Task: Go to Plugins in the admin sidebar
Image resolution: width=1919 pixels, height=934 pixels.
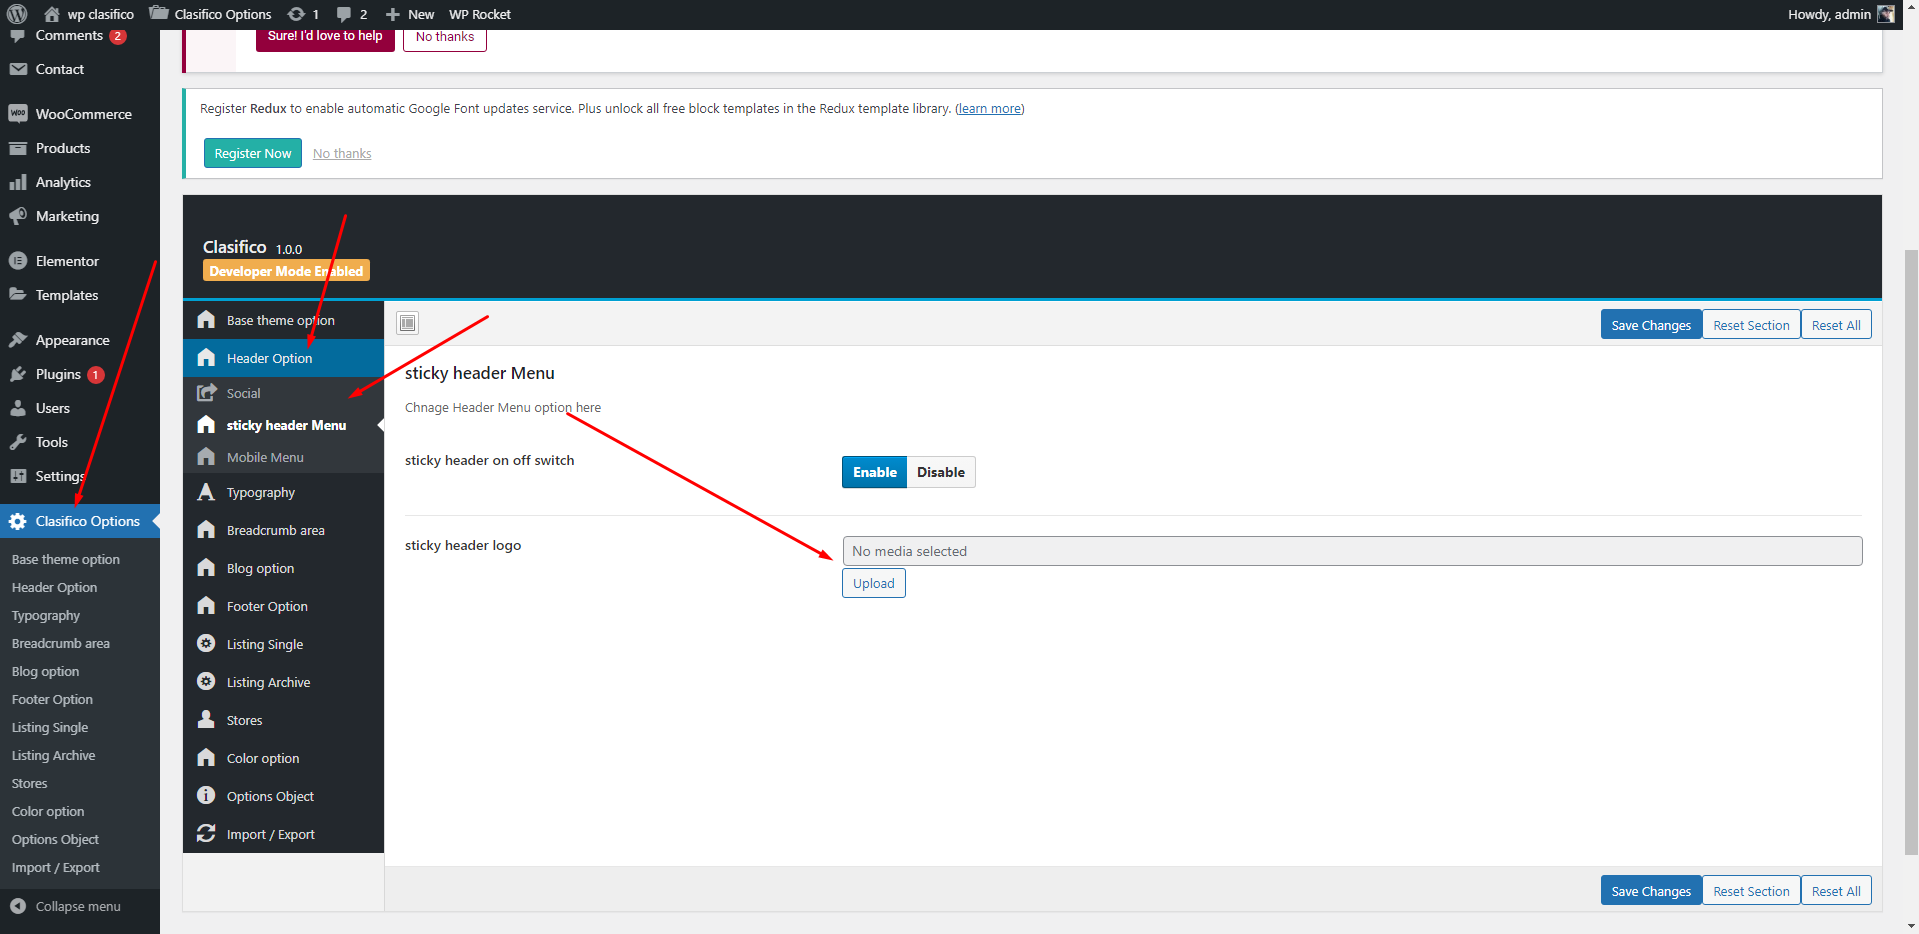Action: point(58,374)
